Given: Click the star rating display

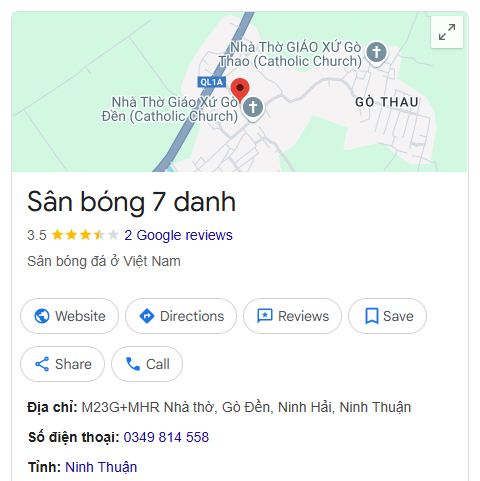Looking at the screenshot, I should tap(85, 235).
